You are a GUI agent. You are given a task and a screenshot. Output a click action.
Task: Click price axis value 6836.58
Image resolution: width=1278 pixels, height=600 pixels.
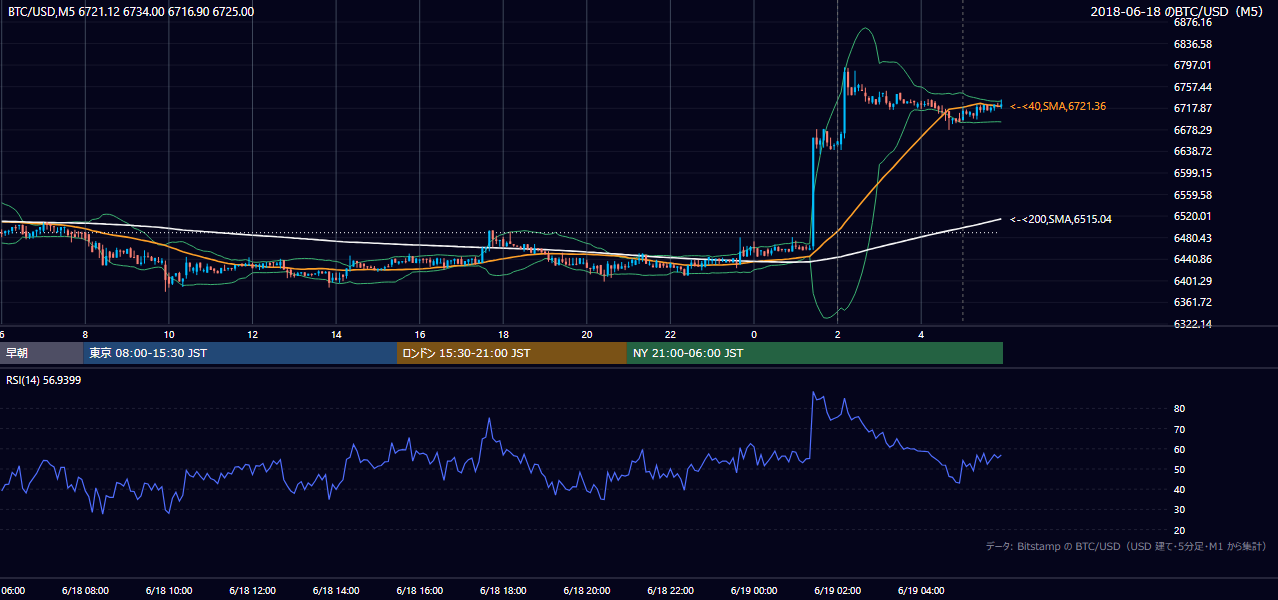[x=1192, y=44]
